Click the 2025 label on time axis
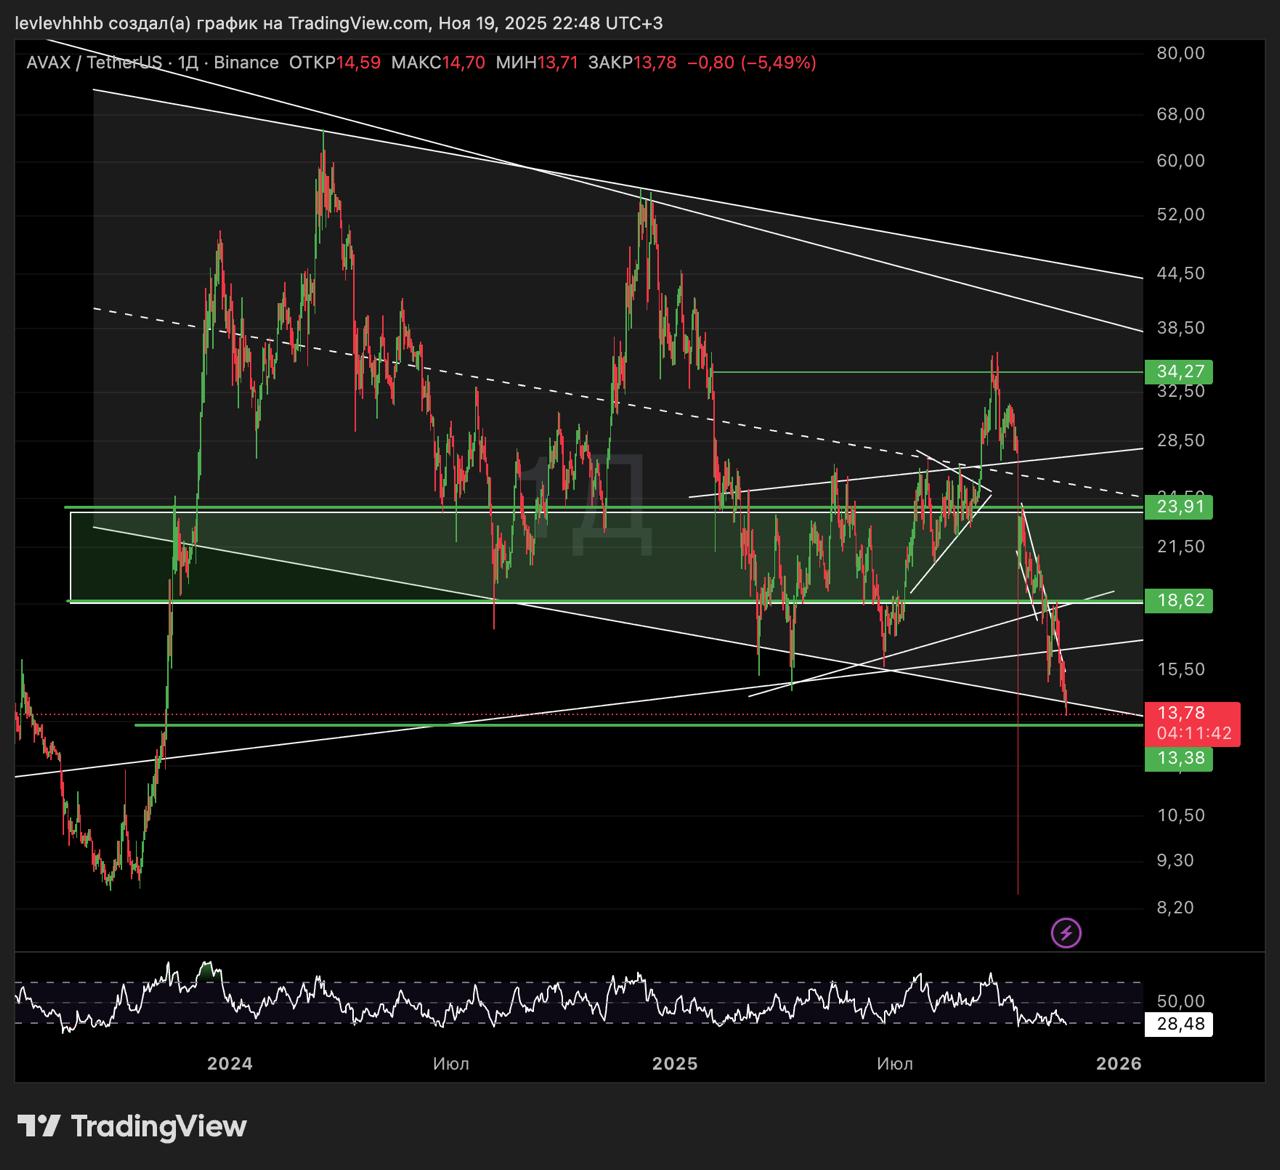 pos(674,1063)
